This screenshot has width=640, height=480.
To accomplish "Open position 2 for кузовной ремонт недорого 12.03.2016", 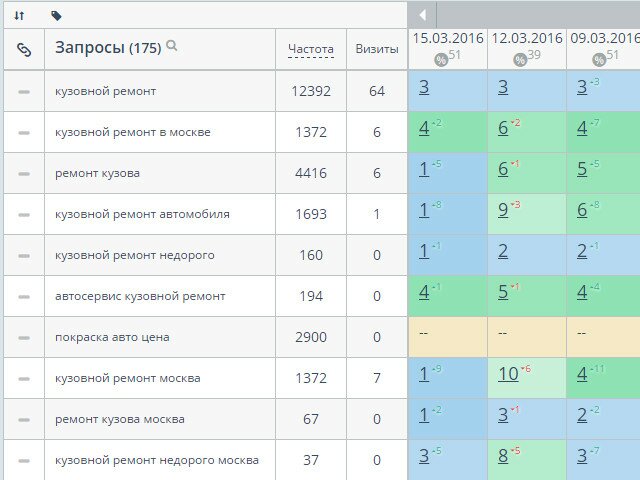I will (x=503, y=251).
